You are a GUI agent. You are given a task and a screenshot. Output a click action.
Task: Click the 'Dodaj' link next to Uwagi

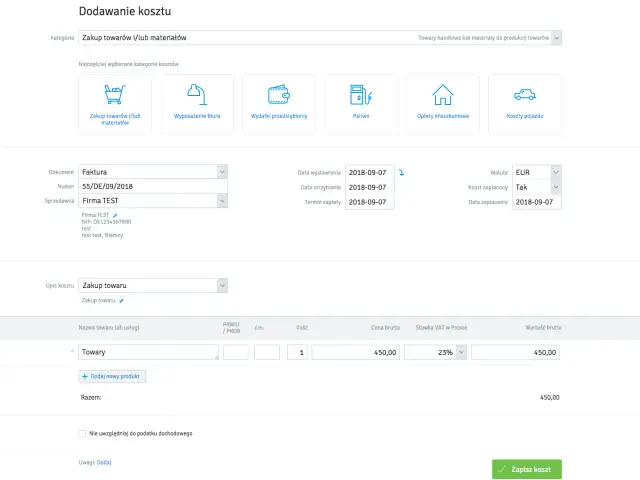[x=104, y=462]
